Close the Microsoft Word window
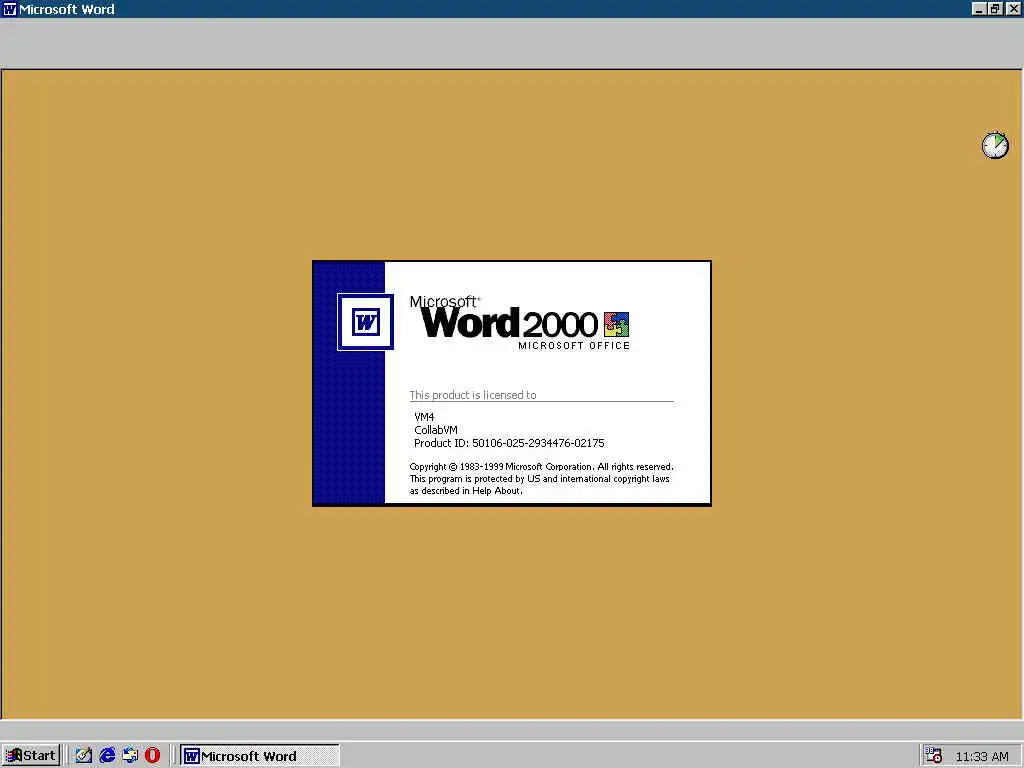 [x=1013, y=9]
